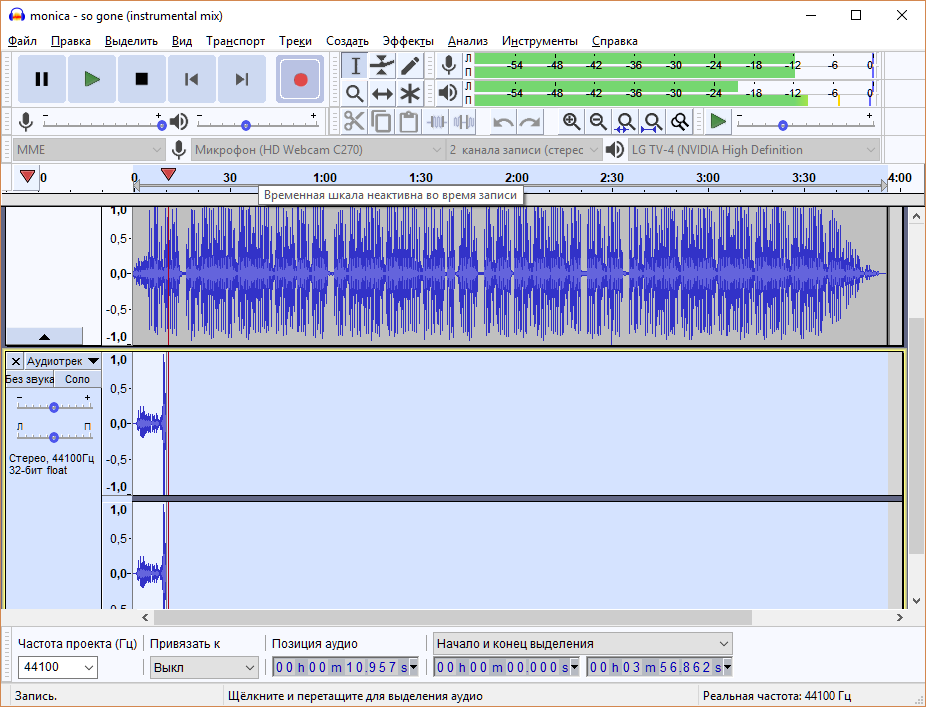
Task: Click the Cut scissors icon
Action: click(354, 122)
